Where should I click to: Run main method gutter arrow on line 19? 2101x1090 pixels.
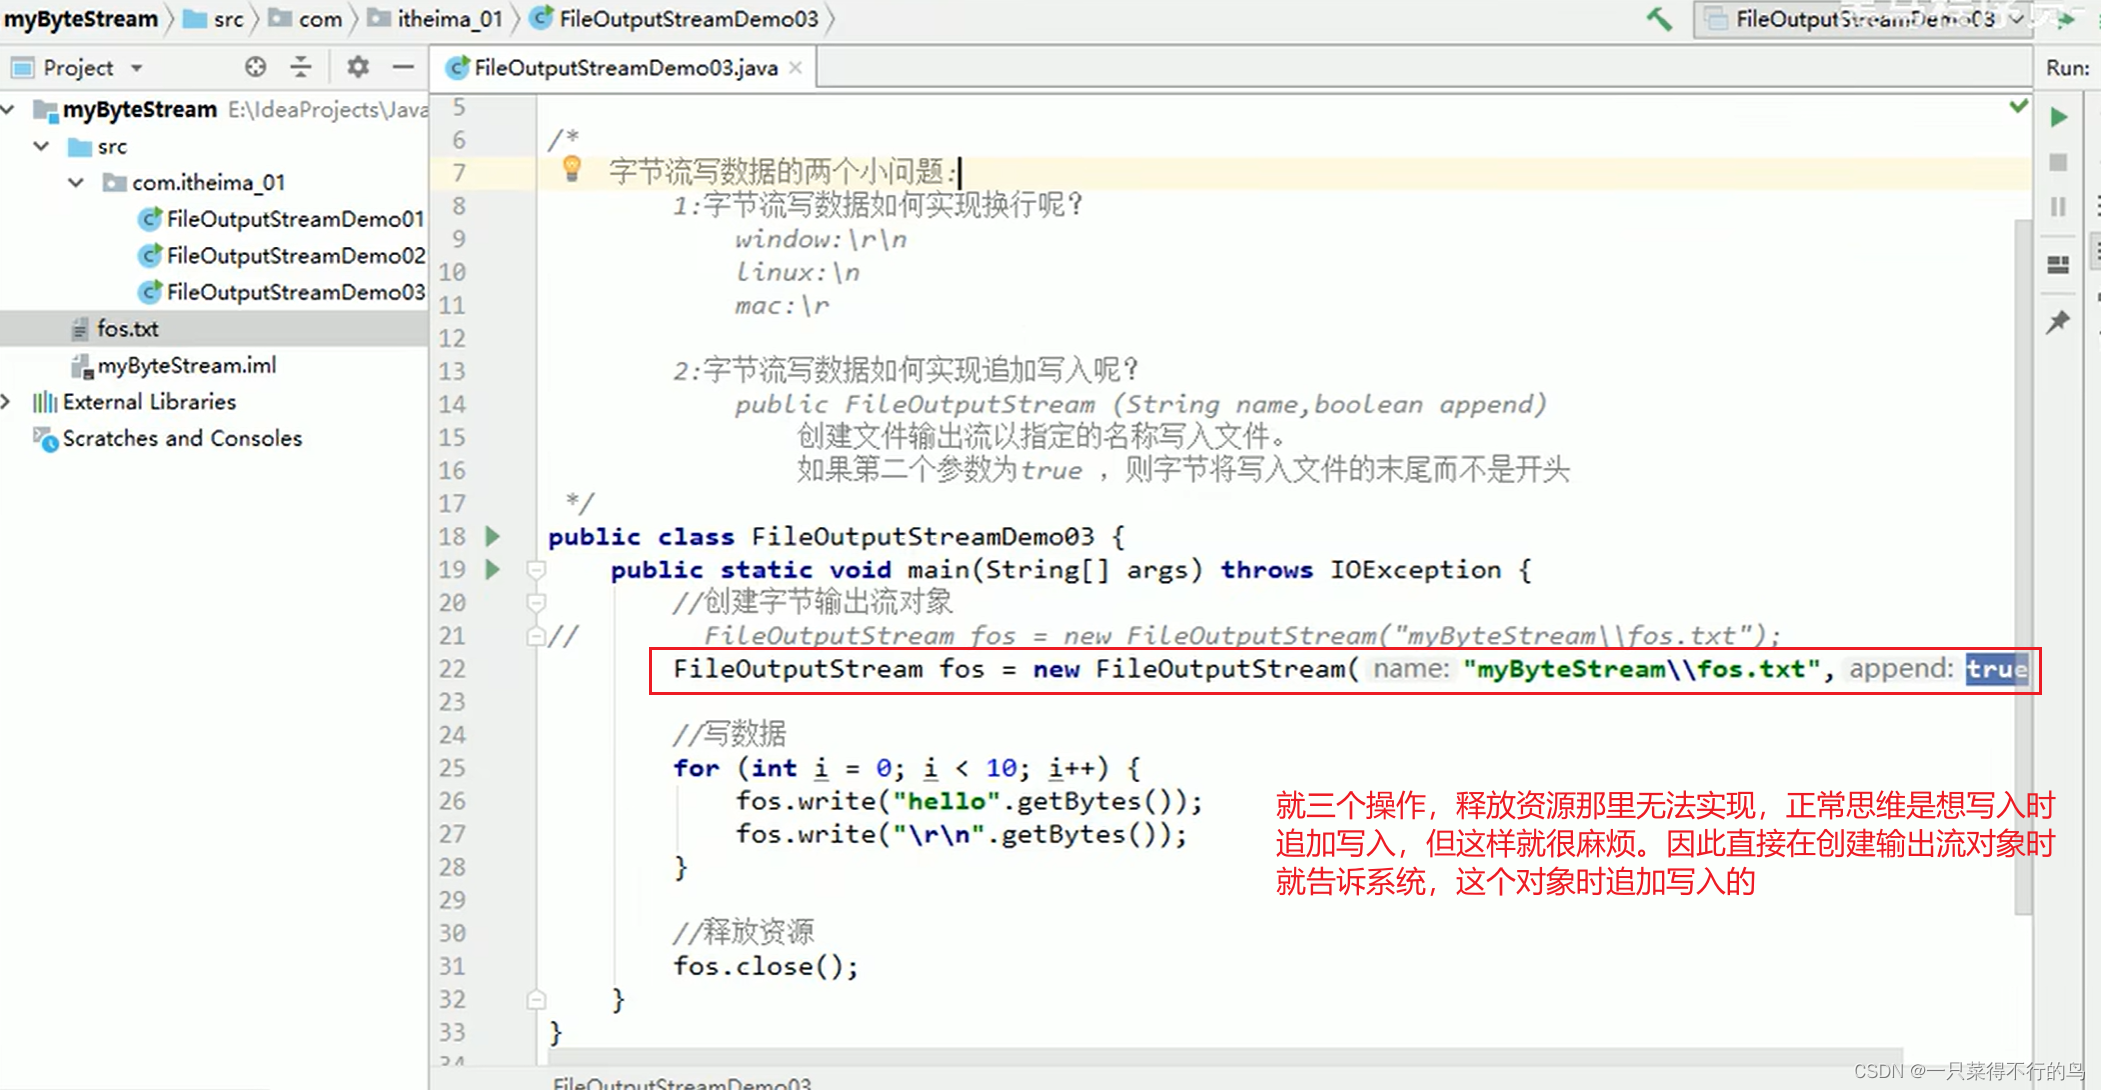click(x=493, y=569)
